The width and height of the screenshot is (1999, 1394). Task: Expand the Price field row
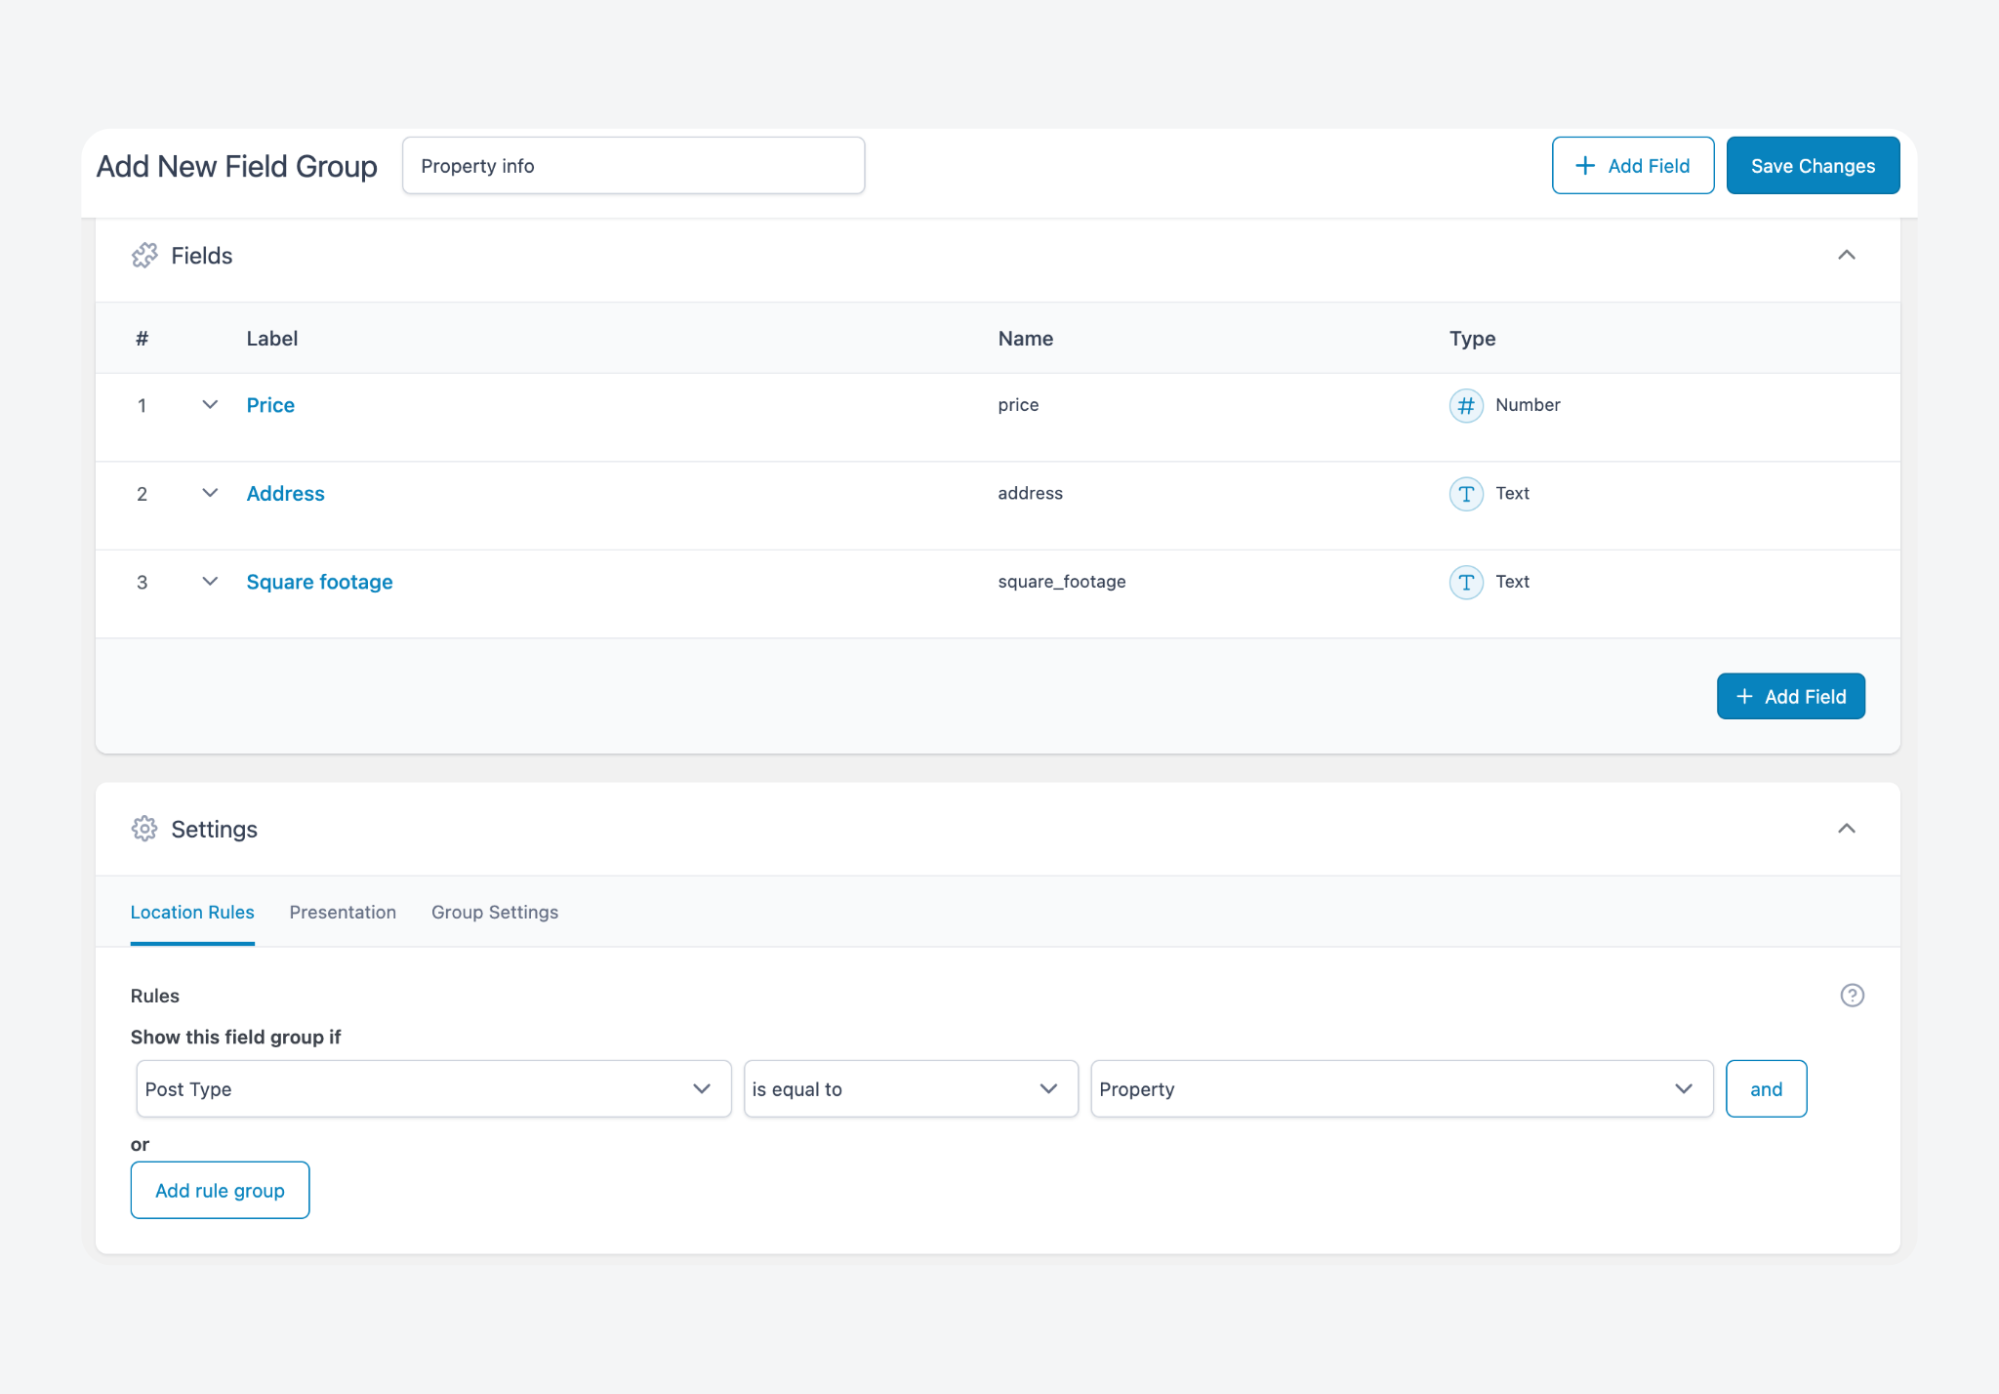click(x=209, y=405)
